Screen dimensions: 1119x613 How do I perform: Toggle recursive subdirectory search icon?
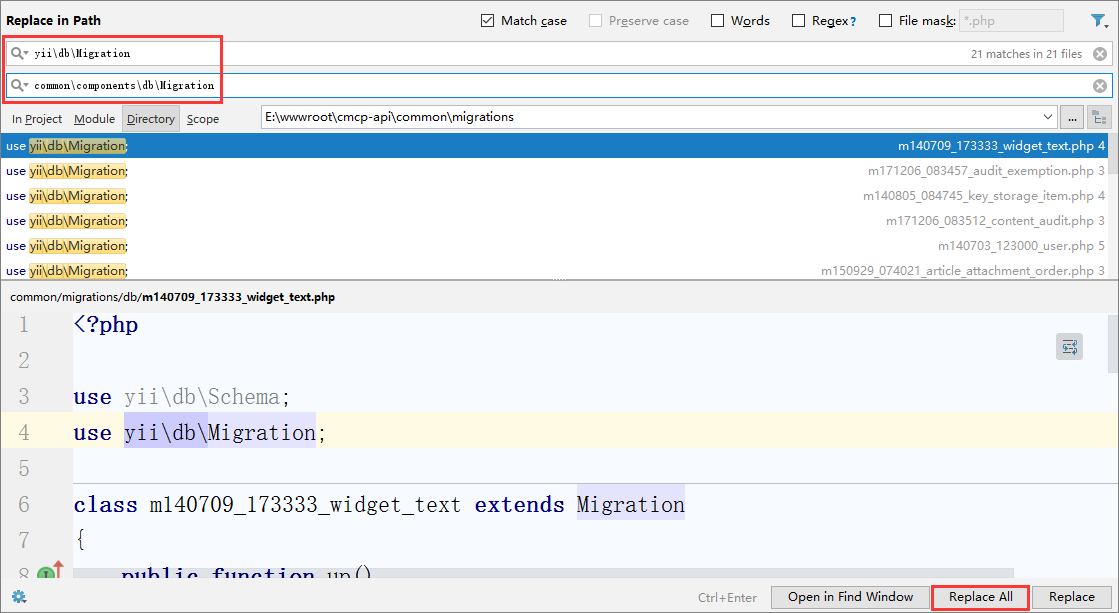click(1100, 118)
